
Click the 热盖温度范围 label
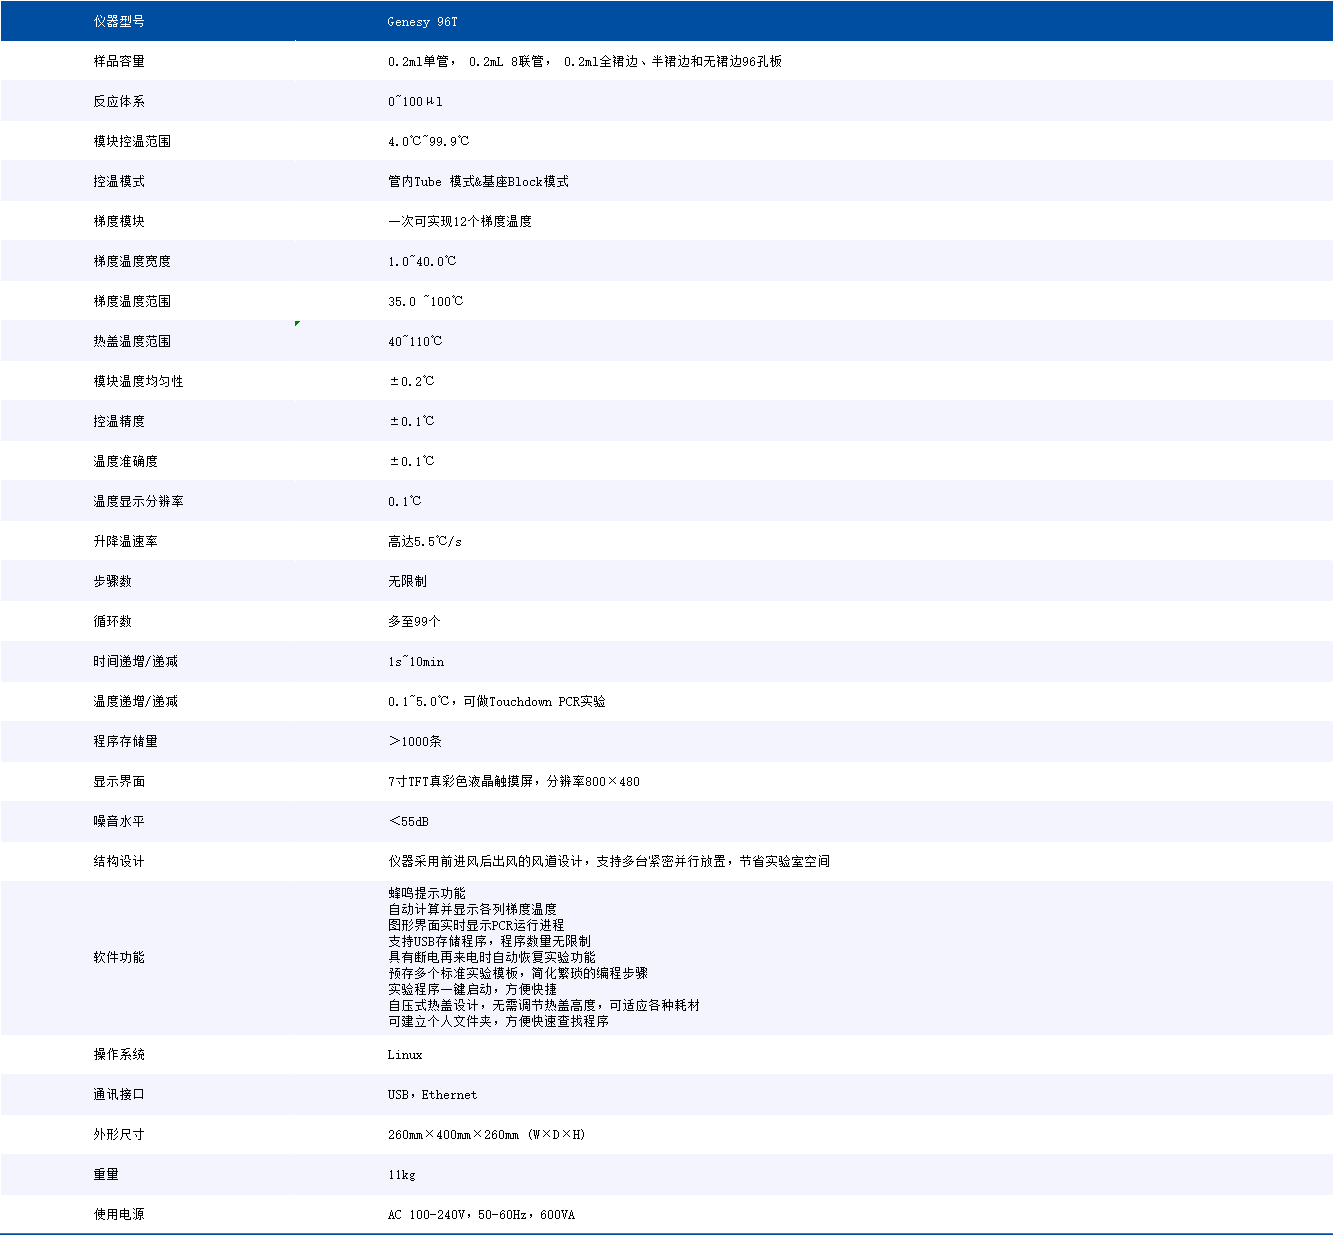coord(132,341)
